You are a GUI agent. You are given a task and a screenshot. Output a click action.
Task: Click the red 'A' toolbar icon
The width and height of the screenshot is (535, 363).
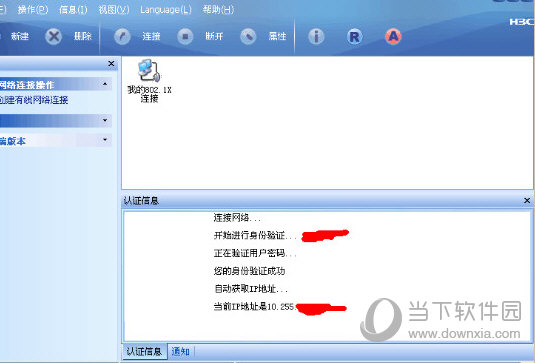393,36
